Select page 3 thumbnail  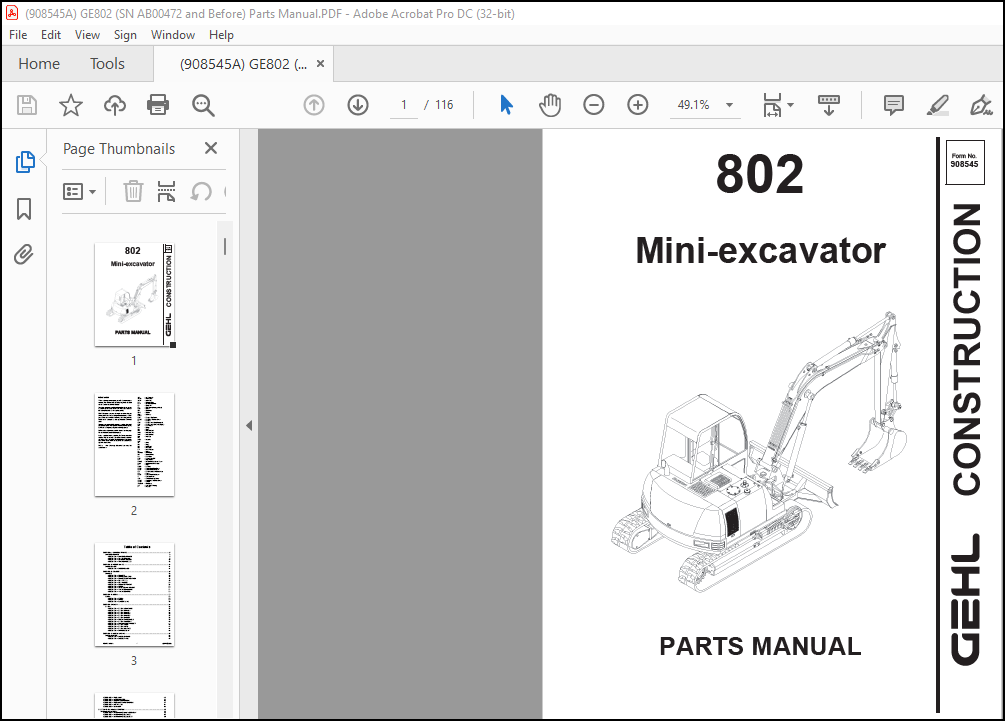pyautogui.click(x=134, y=595)
